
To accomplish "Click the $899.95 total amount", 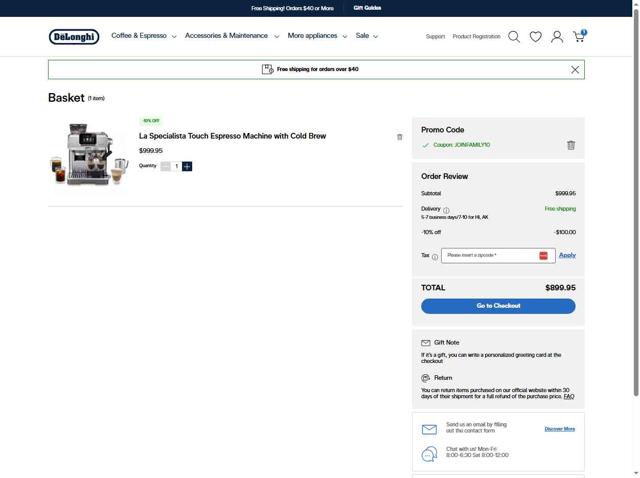I will point(560,288).
